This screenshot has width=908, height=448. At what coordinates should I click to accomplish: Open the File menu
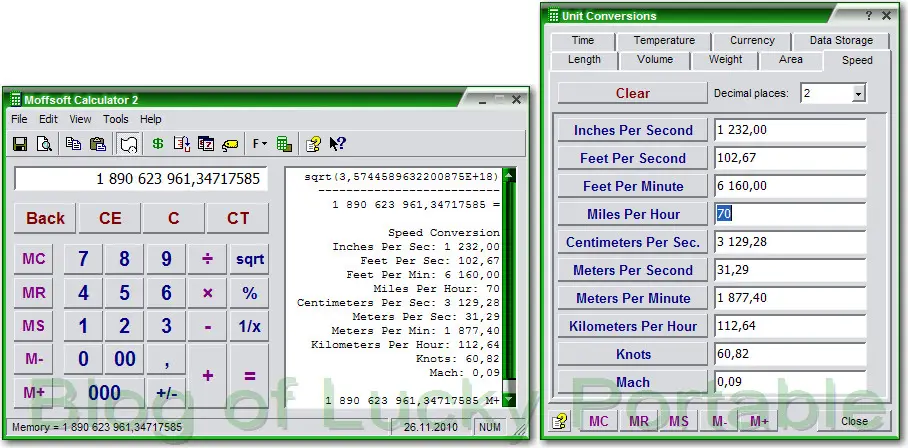click(x=19, y=119)
